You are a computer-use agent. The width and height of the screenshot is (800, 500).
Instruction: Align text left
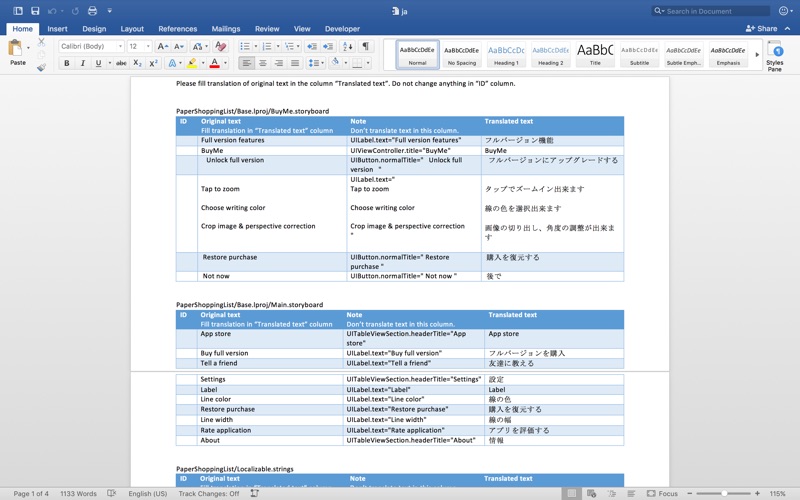(x=246, y=63)
